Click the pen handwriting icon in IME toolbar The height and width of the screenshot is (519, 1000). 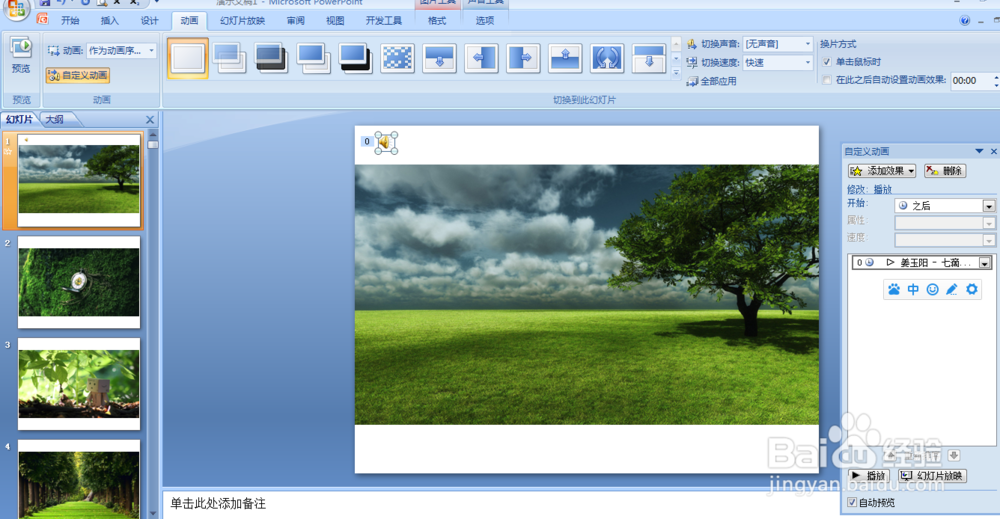tap(952, 289)
